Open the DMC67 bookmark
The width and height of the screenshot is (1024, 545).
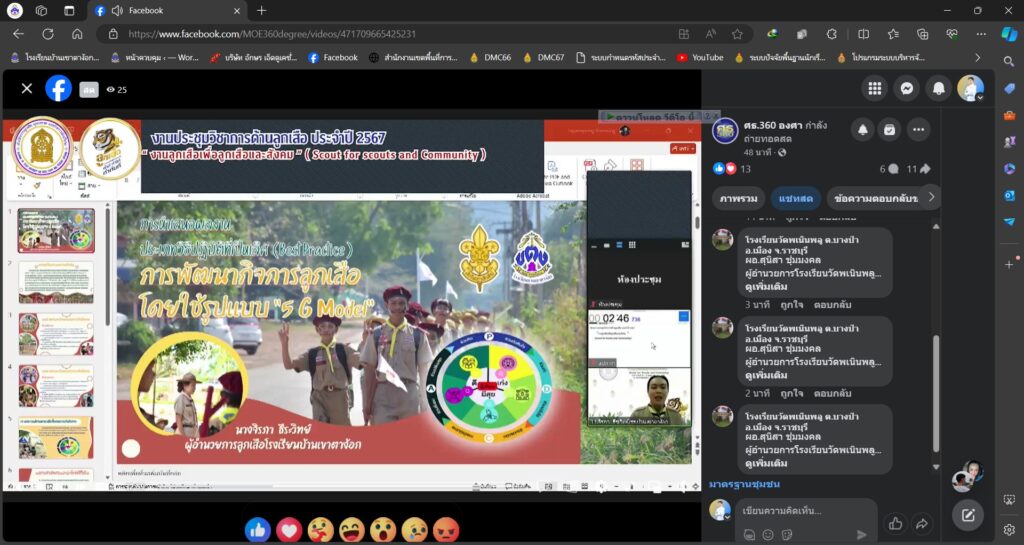tap(543, 57)
